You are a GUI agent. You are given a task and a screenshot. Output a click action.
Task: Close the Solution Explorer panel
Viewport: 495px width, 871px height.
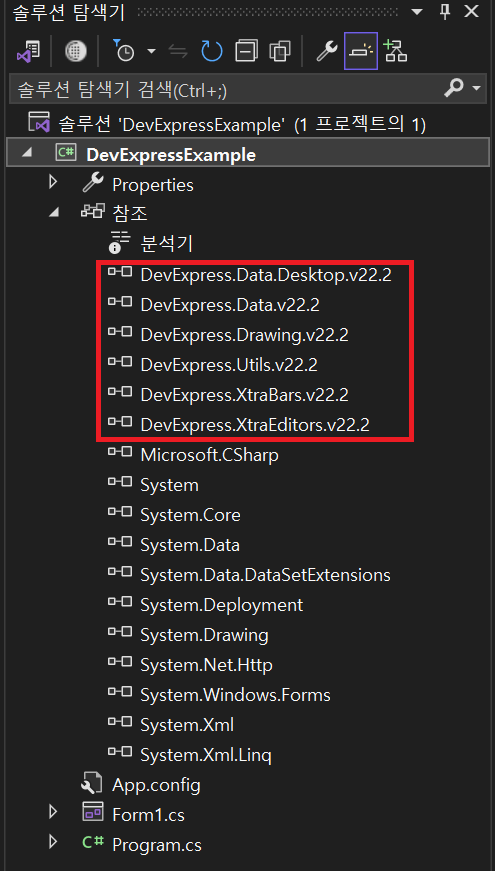click(471, 12)
